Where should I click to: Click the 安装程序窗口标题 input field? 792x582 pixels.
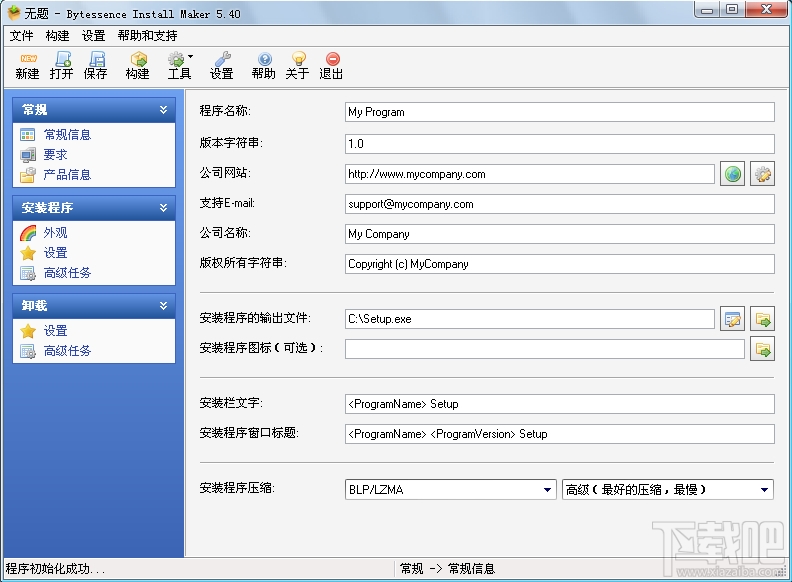click(560, 434)
